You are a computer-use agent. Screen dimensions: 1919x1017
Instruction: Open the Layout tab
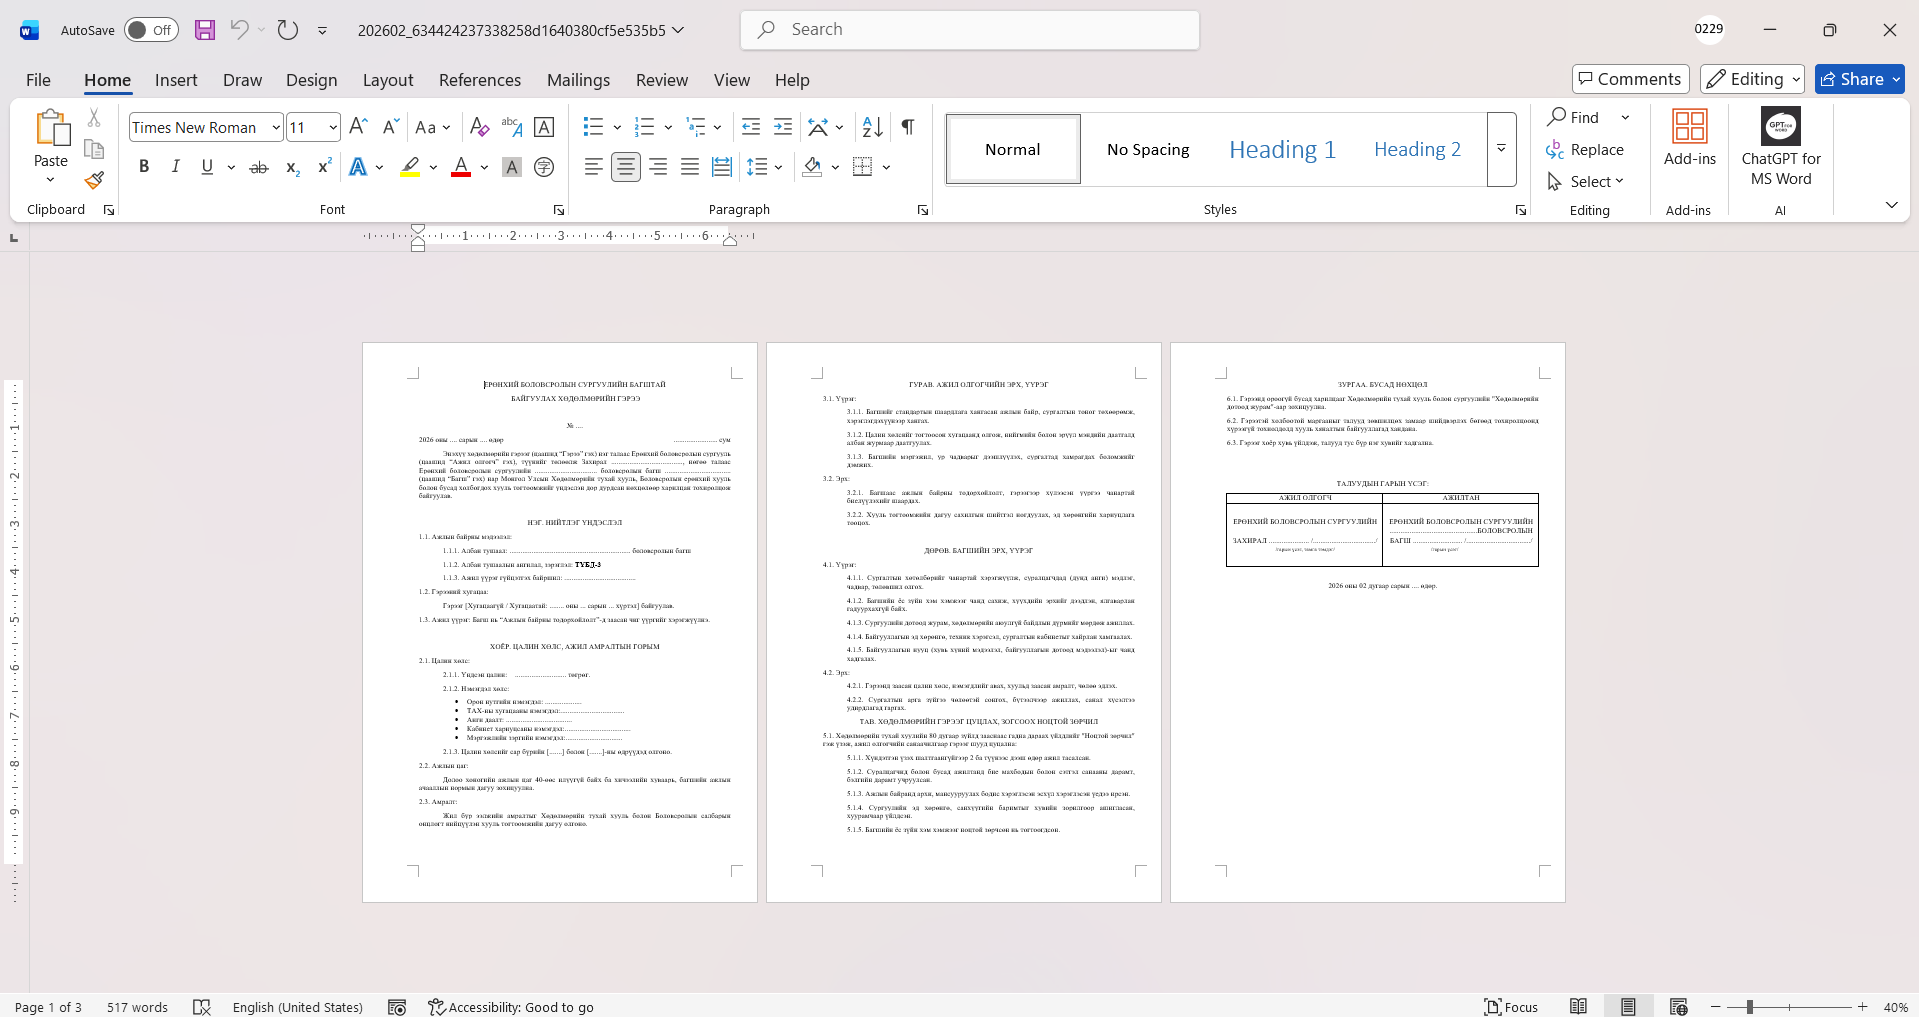coord(387,80)
